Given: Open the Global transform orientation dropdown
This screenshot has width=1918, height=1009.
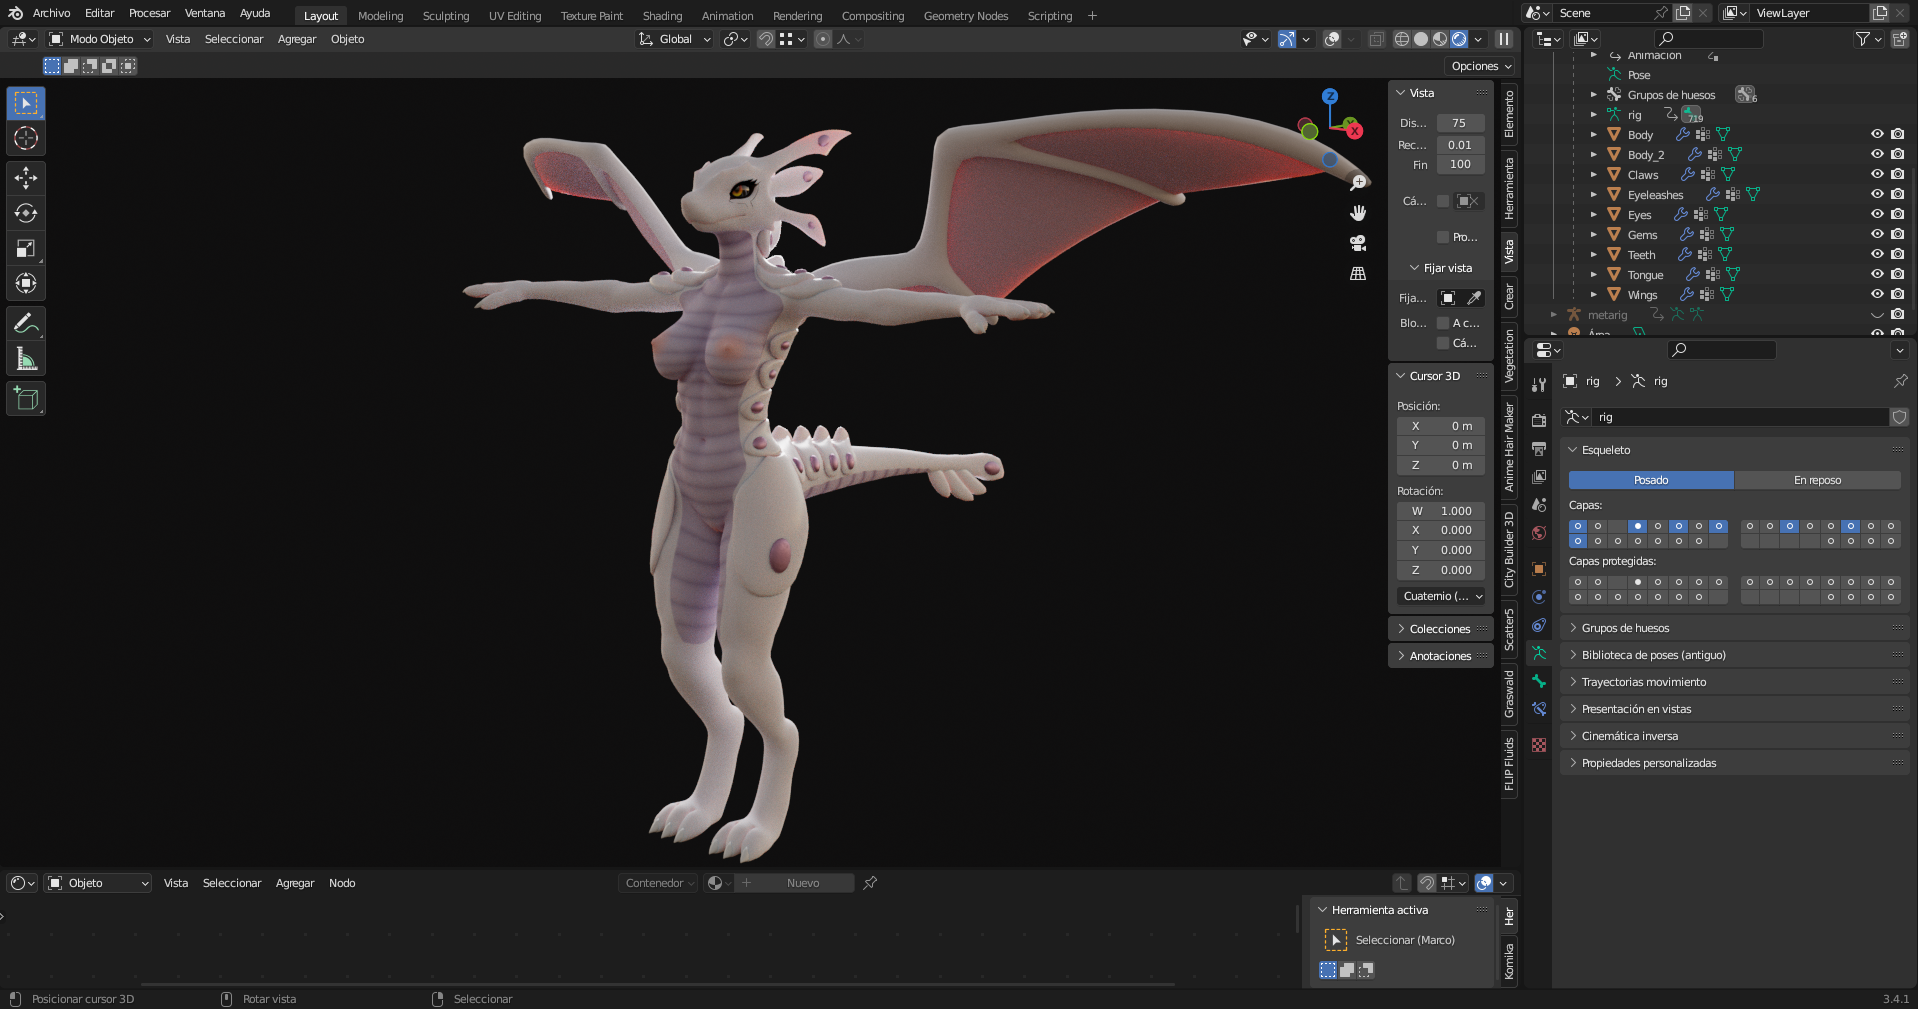Looking at the screenshot, I should 675,39.
